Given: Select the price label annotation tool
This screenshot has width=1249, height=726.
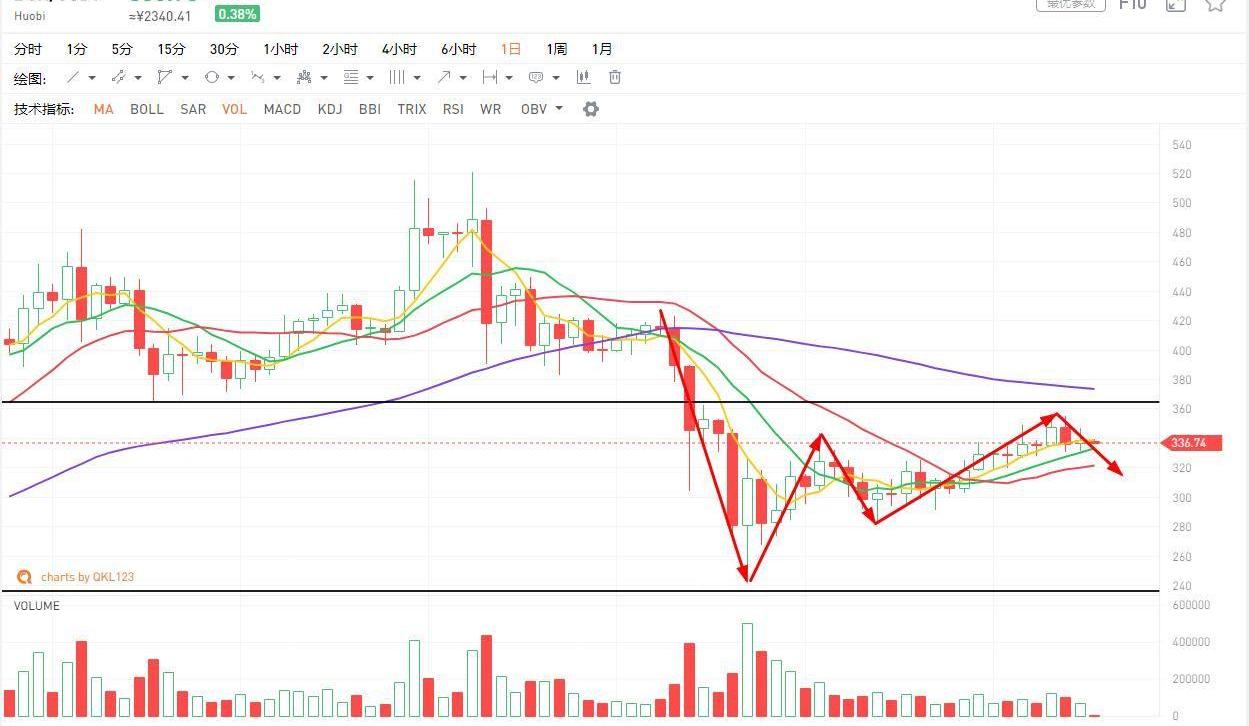Looking at the screenshot, I should (x=536, y=78).
